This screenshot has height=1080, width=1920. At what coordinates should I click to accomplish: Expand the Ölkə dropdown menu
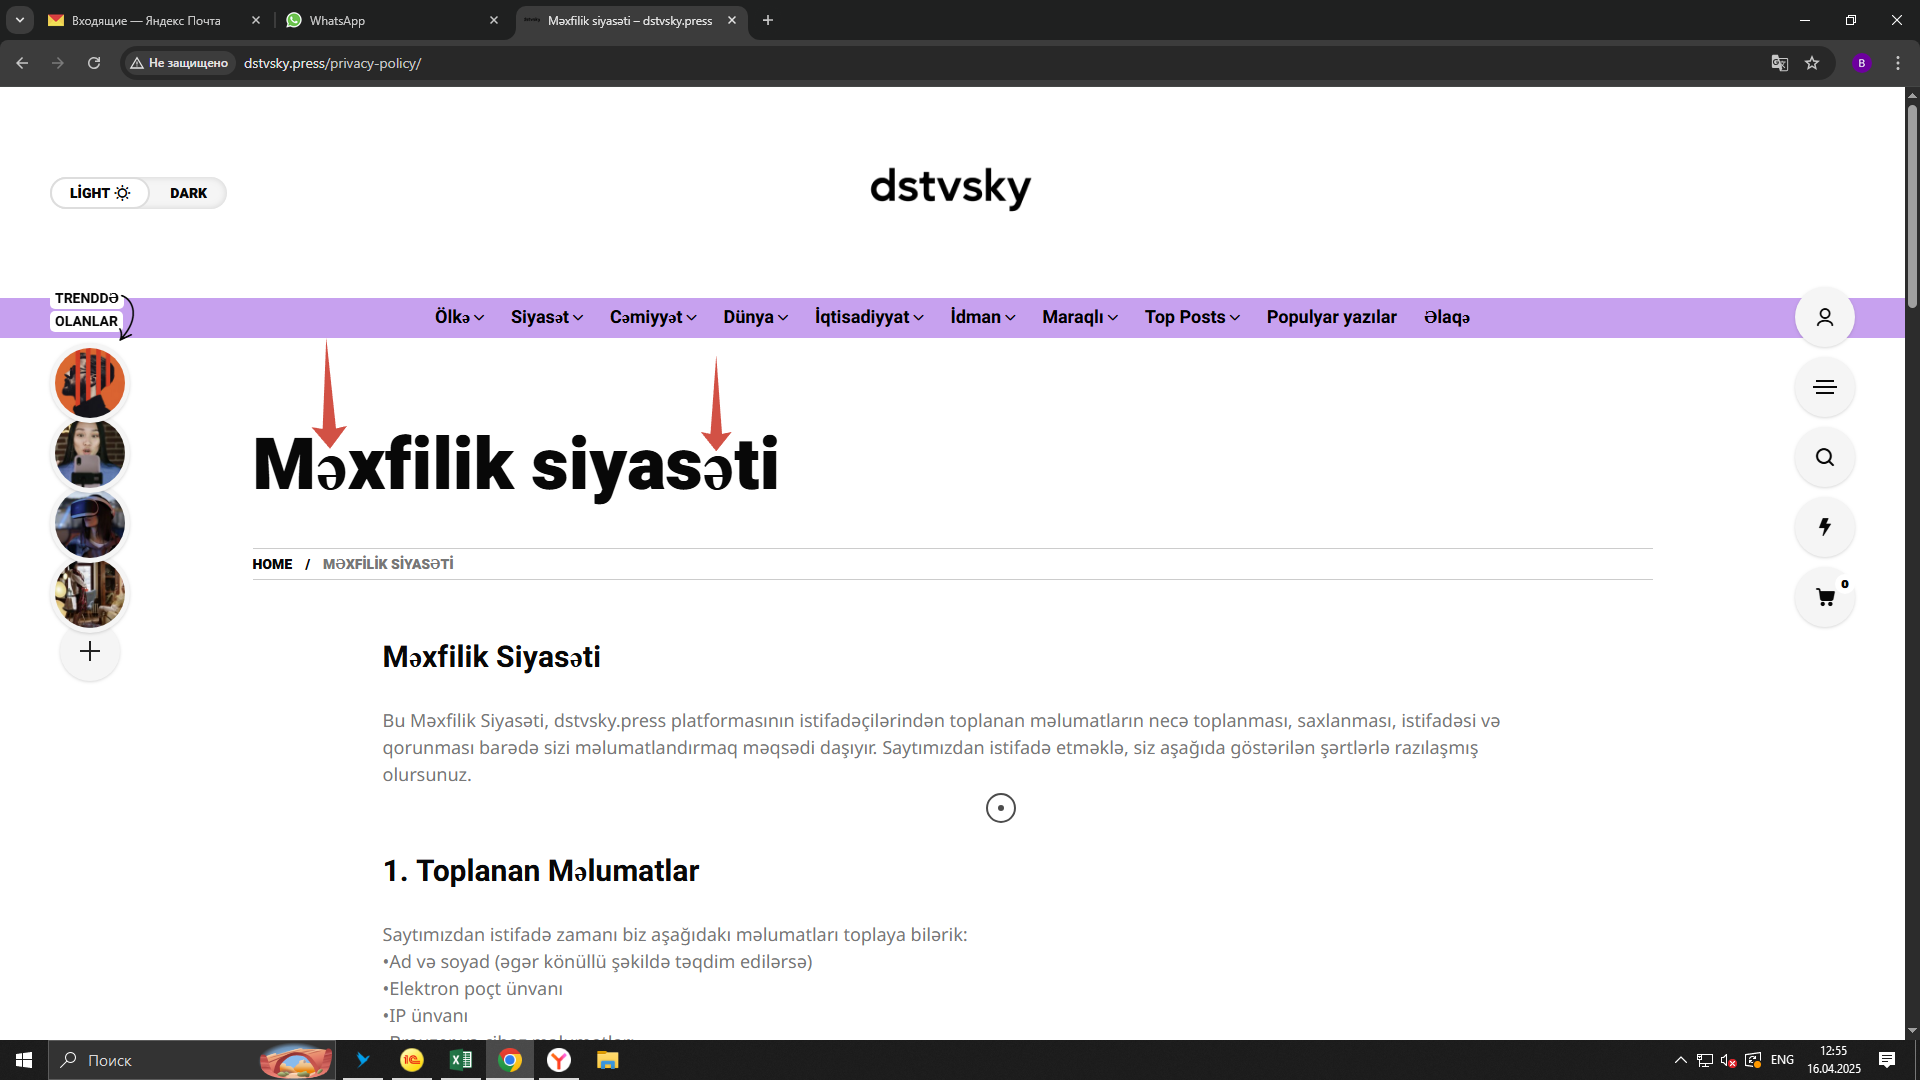(459, 317)
